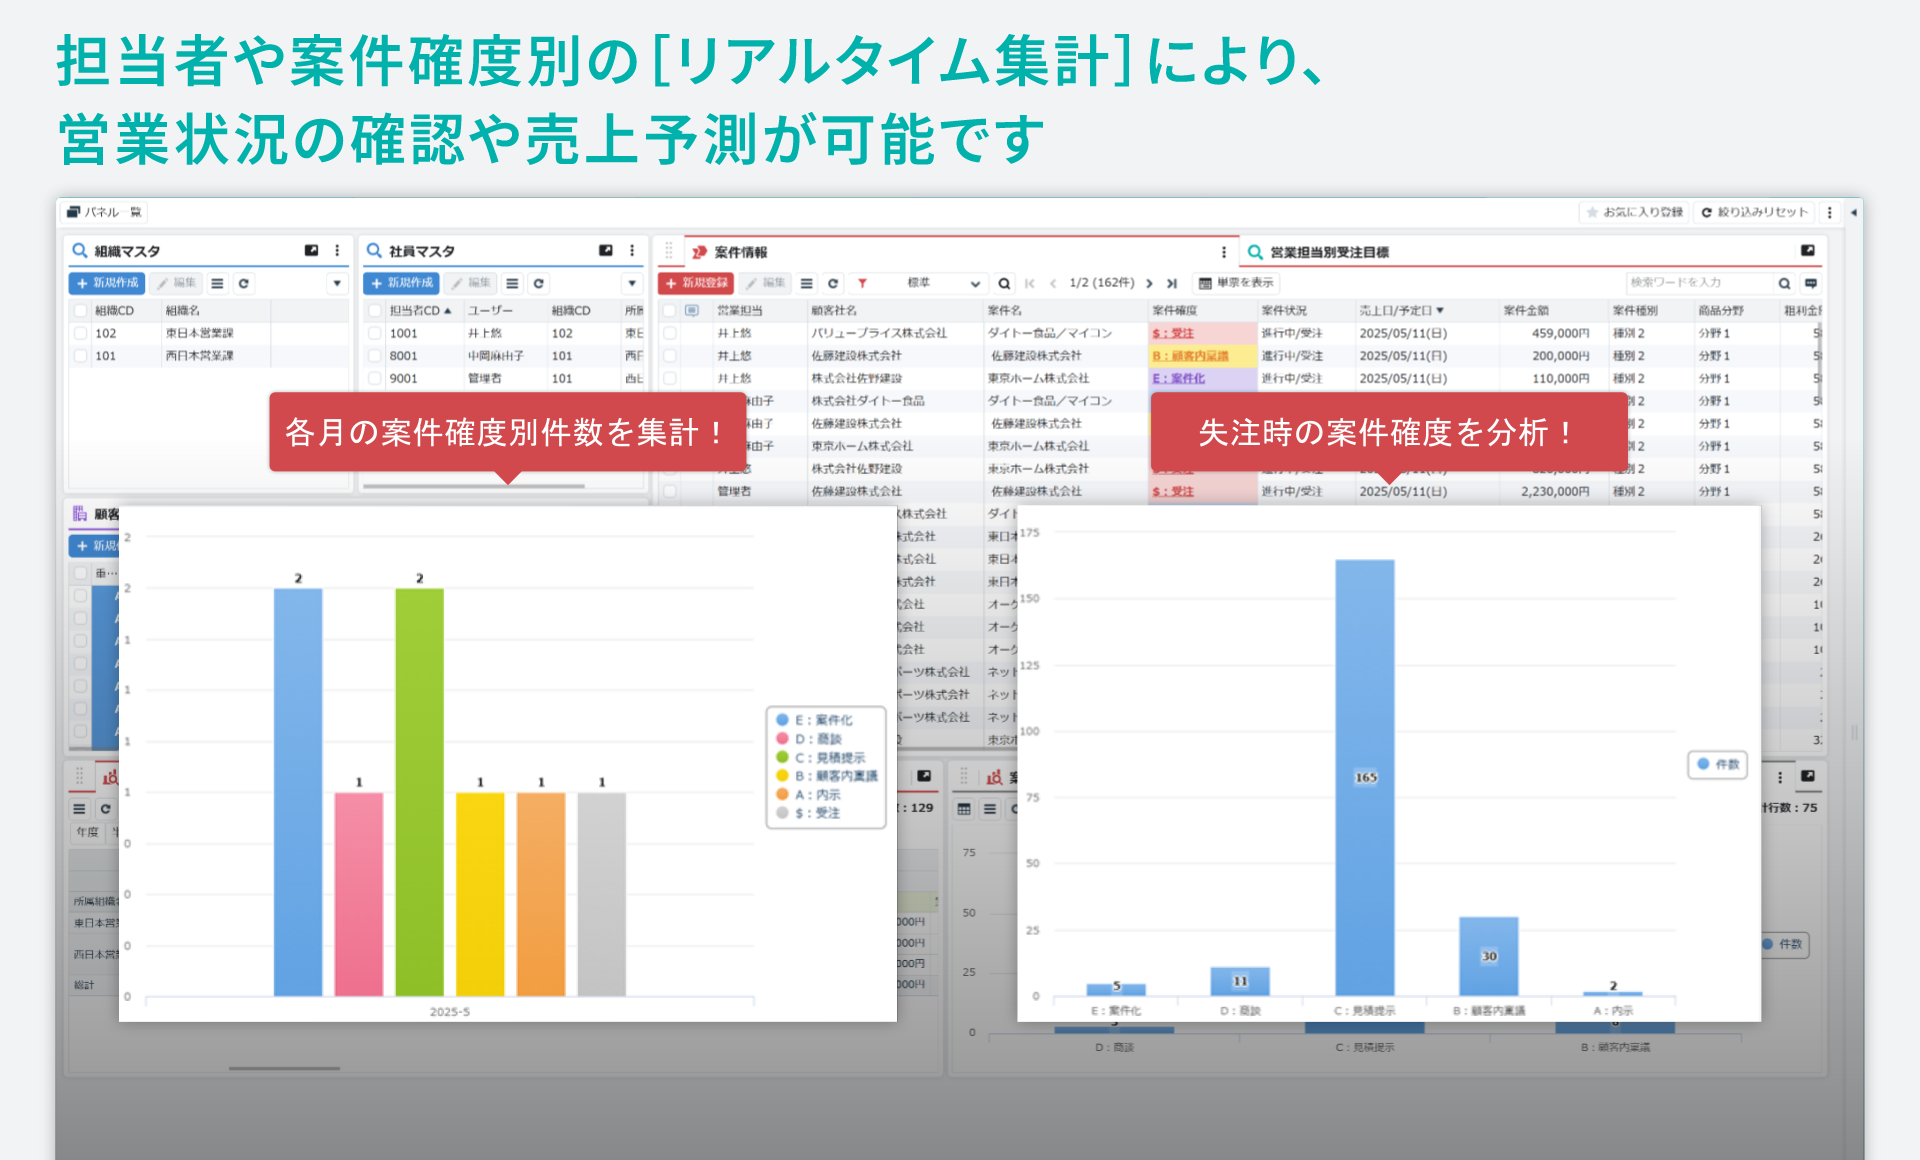
Task: Open the top-right kebab menu
Action: 1830,212
